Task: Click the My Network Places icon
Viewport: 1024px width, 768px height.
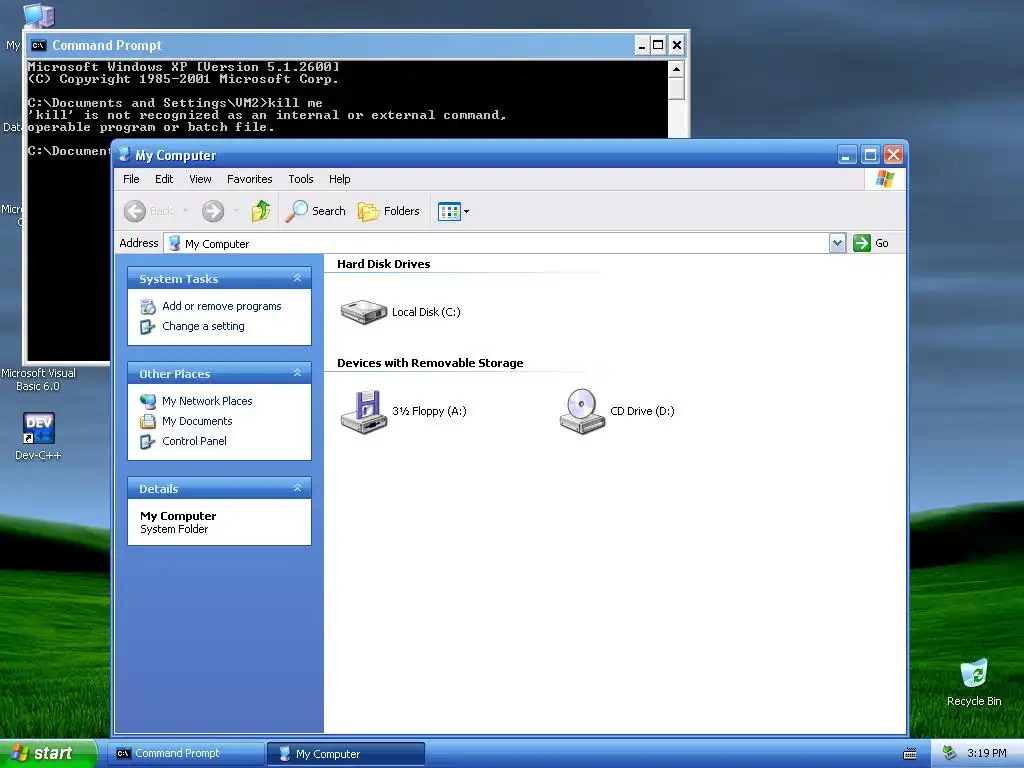Action: pyautogui.click(x=148, y=401)
